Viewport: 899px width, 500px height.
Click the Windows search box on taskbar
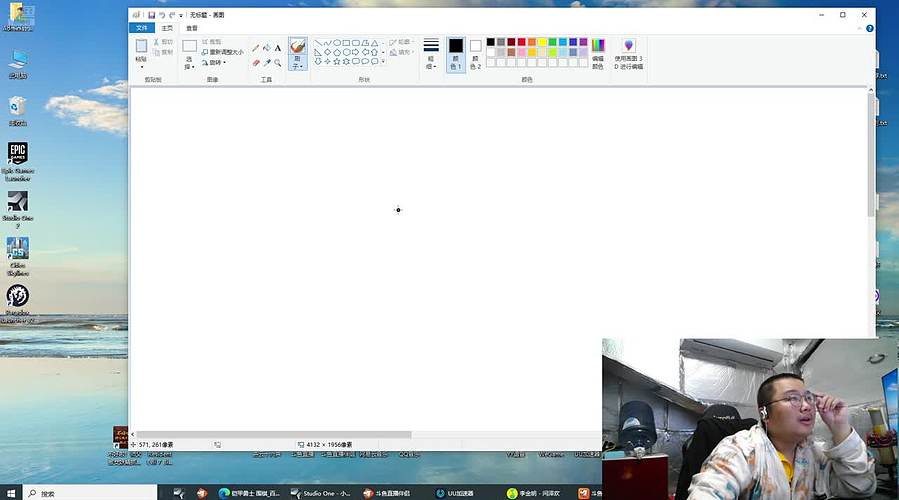click(90, 493)
